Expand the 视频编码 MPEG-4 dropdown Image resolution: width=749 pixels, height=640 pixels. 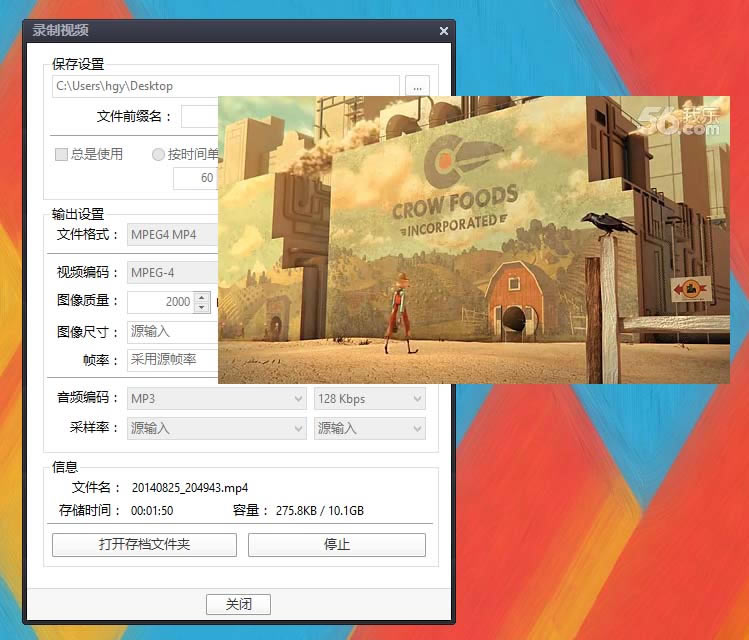click(x=172, y=272)
